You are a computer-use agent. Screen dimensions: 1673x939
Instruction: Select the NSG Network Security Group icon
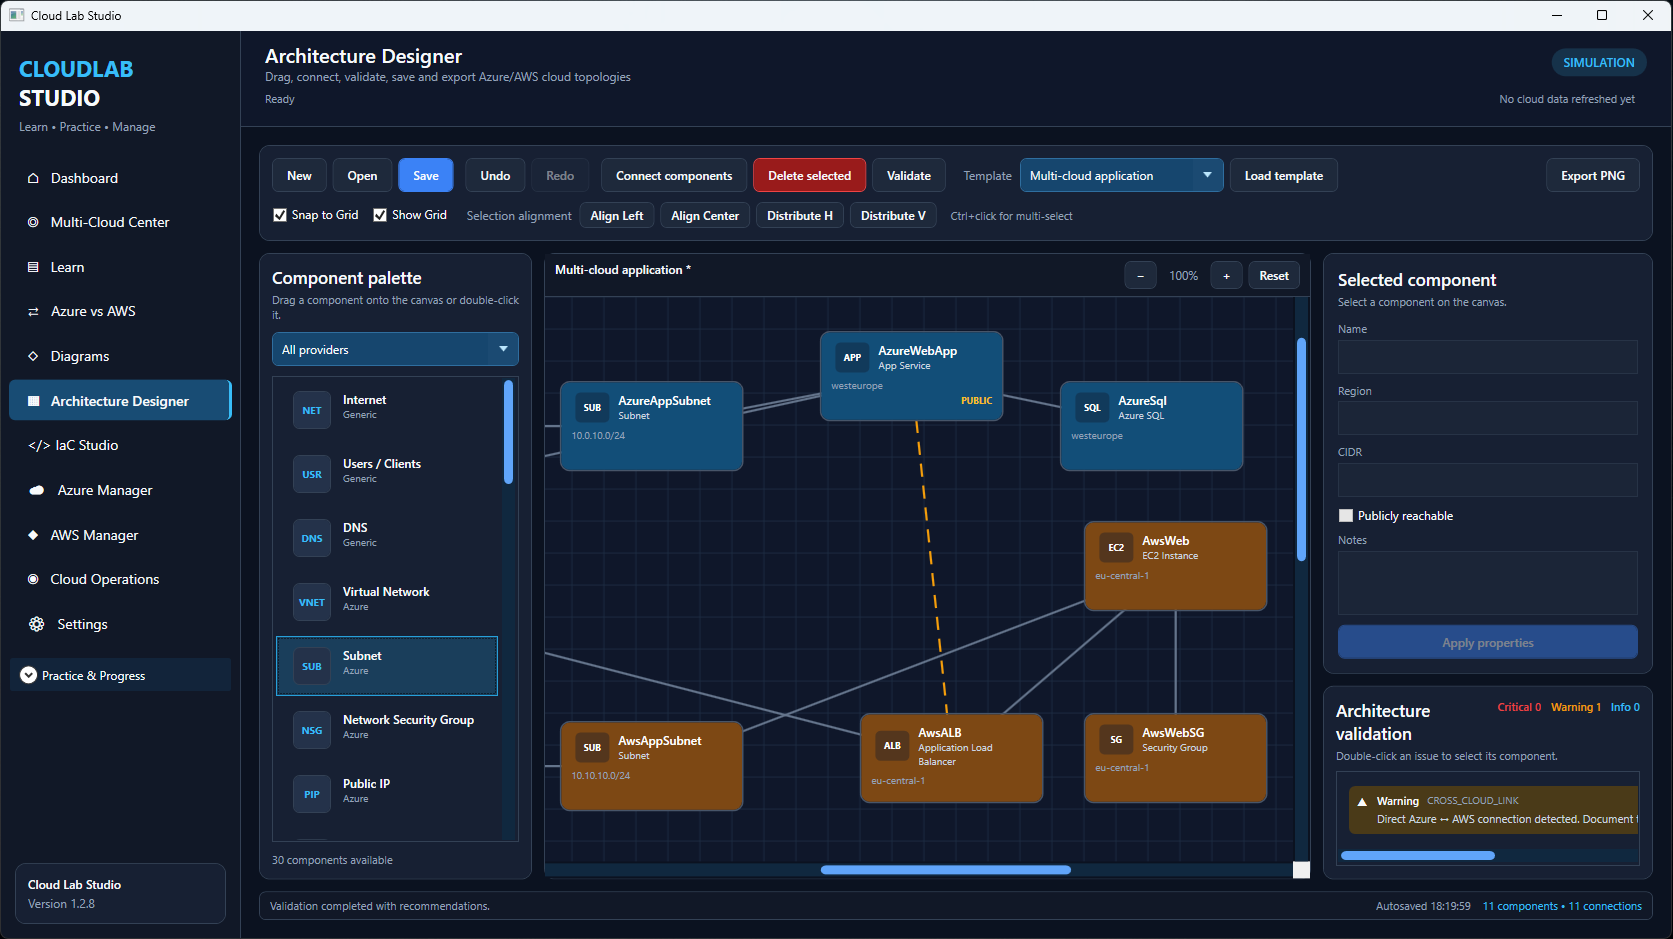click(312, 730)
